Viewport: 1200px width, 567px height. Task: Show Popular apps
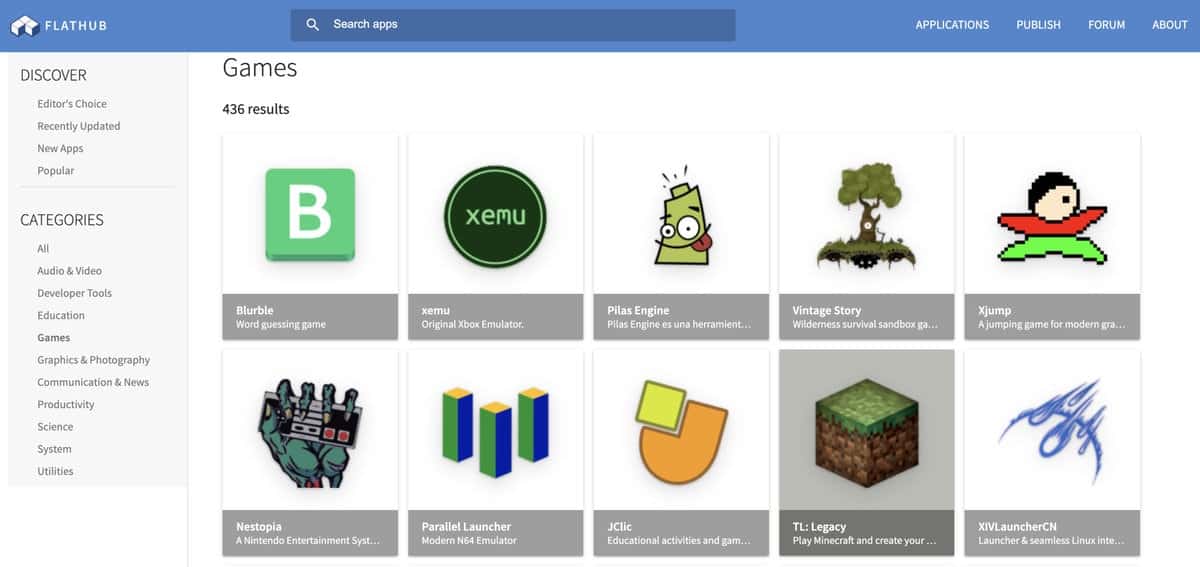pyautogui.click(x=56, y=171)
